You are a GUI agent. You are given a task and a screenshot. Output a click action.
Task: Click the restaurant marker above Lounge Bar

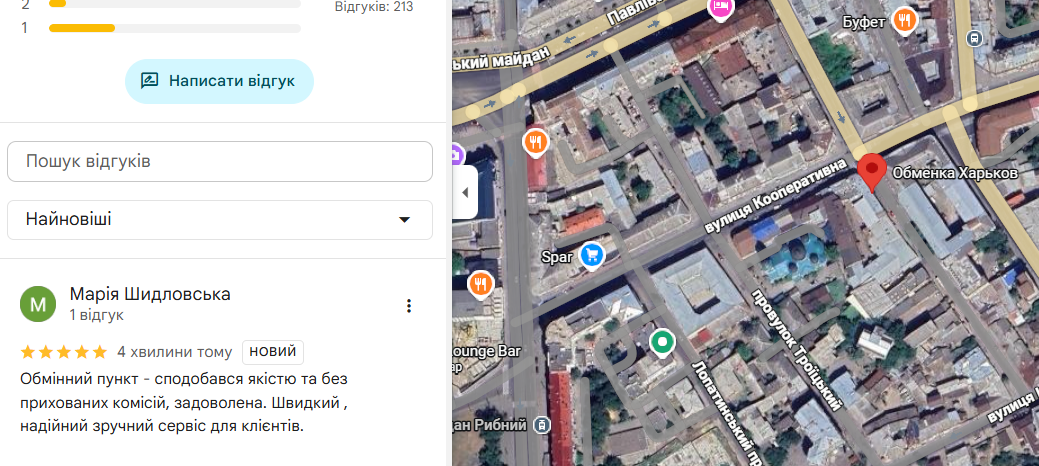[x=481, y=284]
